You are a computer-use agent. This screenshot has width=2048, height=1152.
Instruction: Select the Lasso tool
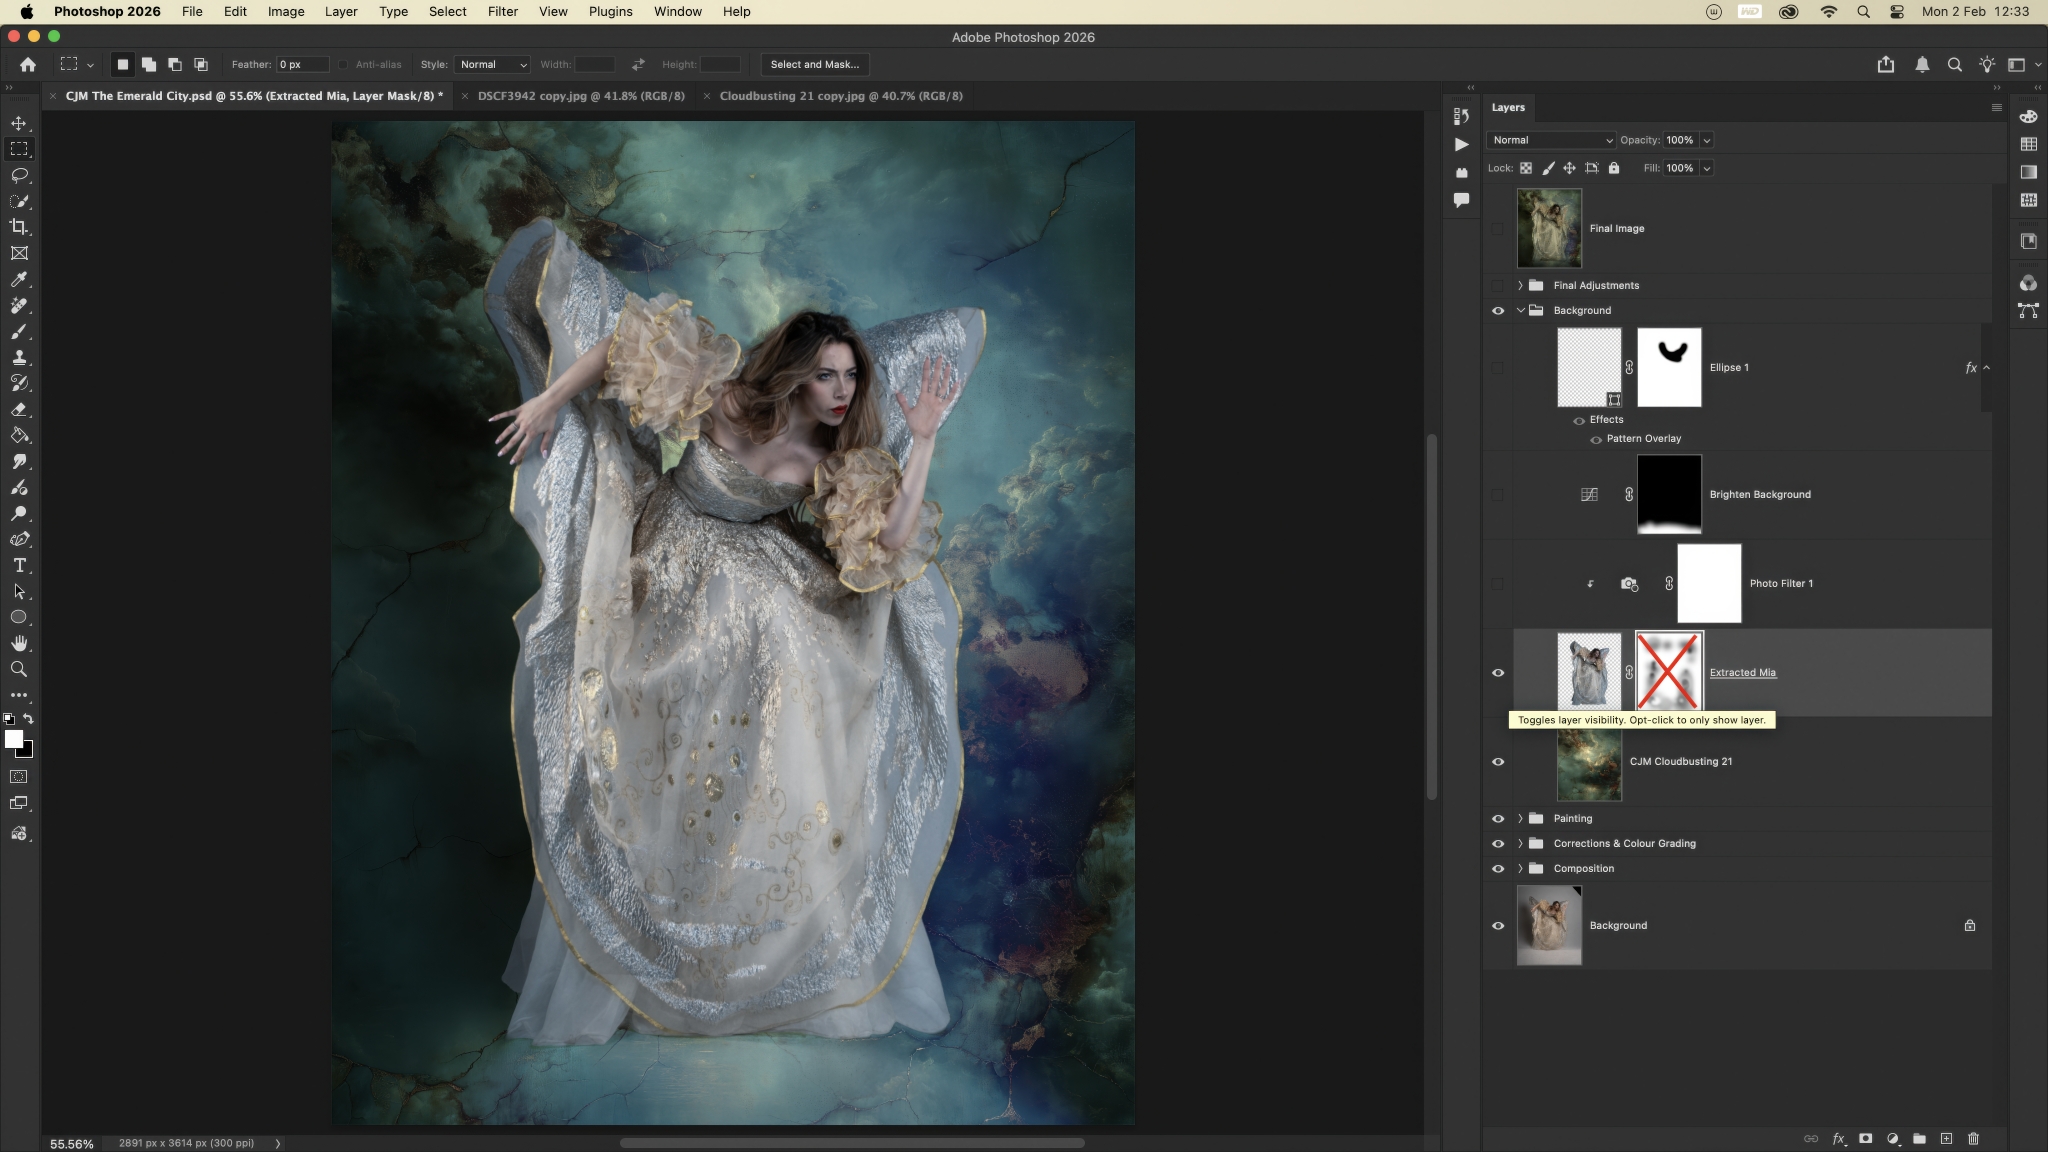coord(19,175)
